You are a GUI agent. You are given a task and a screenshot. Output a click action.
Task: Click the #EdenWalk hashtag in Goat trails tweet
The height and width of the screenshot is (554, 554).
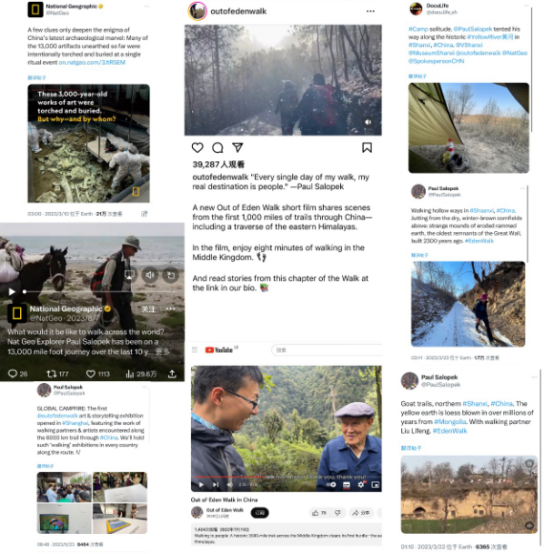pyautogui.click(x=450, y=431)
